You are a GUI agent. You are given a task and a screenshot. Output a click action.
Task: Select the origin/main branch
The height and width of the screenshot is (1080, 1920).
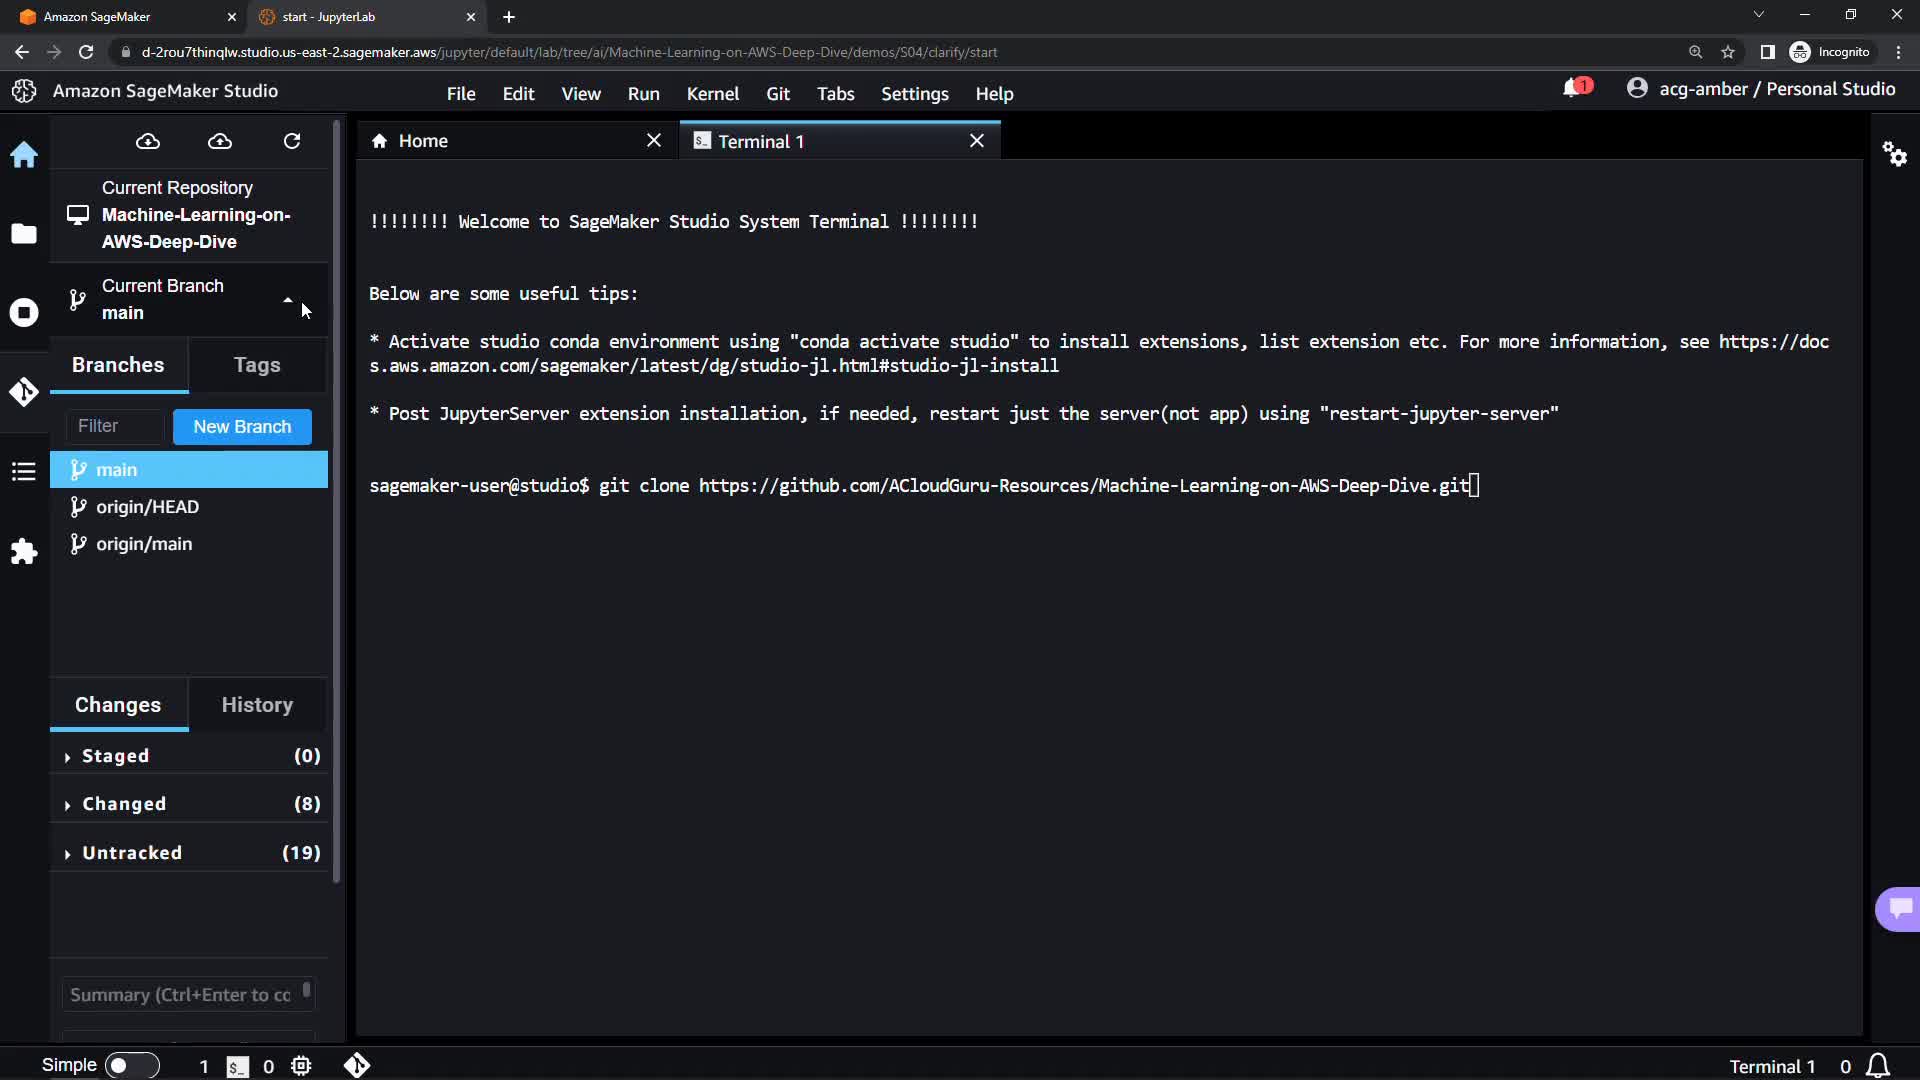tap(144, 544)
